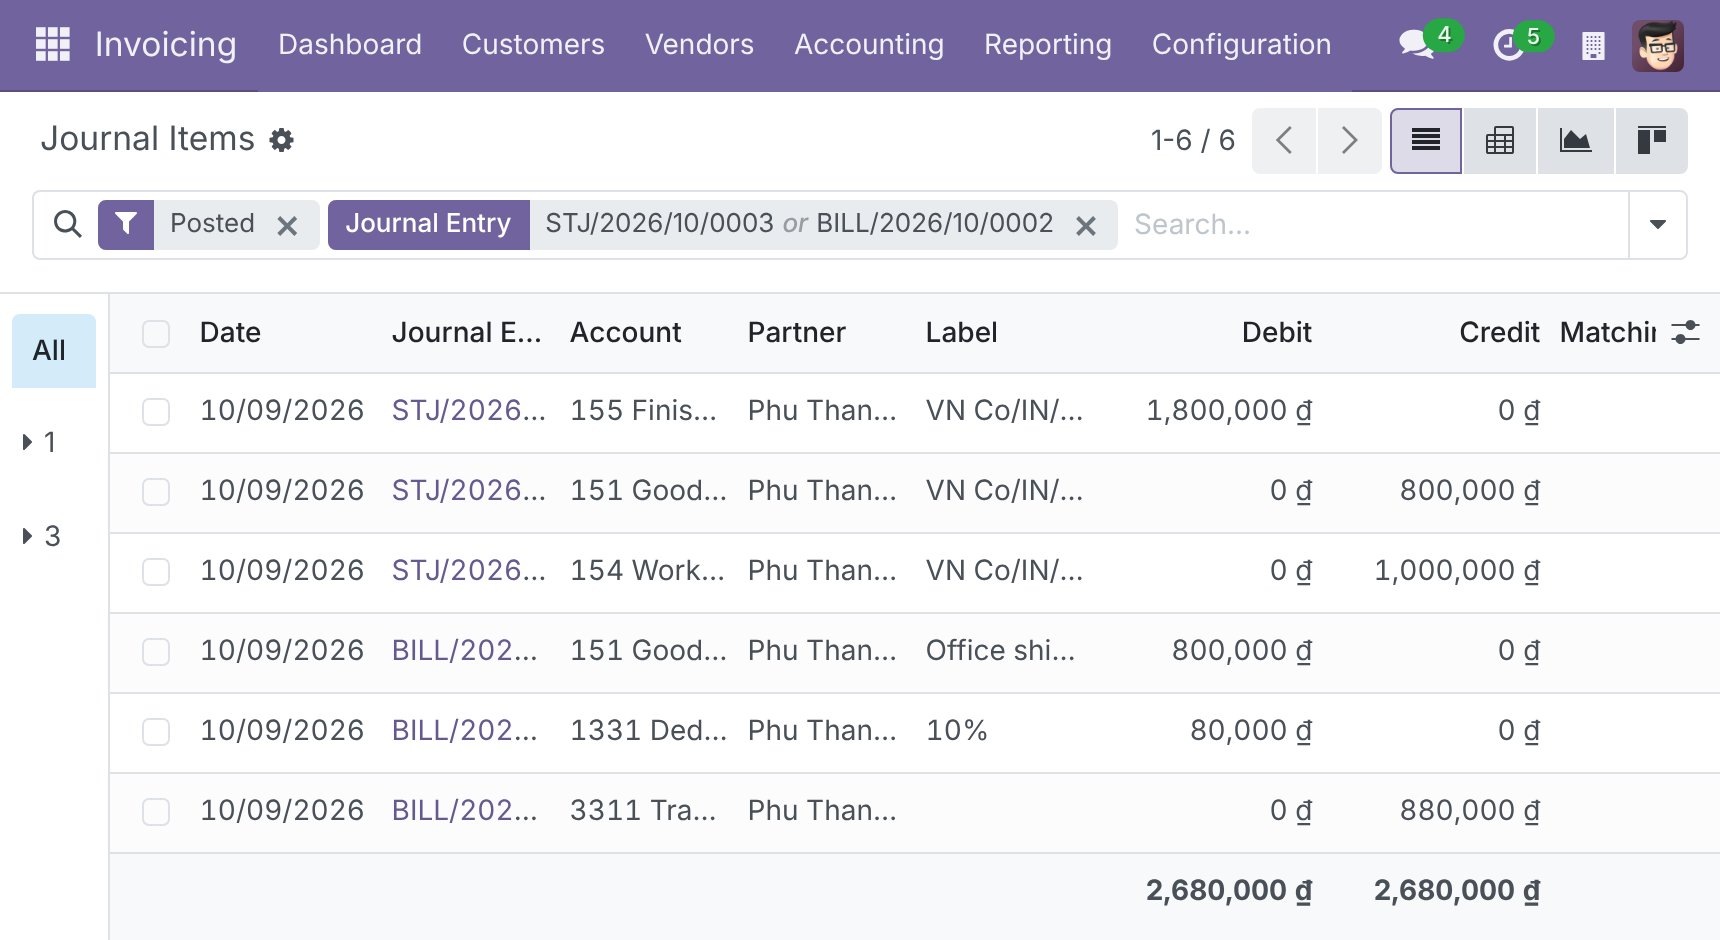Select All in the side panel
This screenshot has width=1720, height=940.
tap(54, 351)
